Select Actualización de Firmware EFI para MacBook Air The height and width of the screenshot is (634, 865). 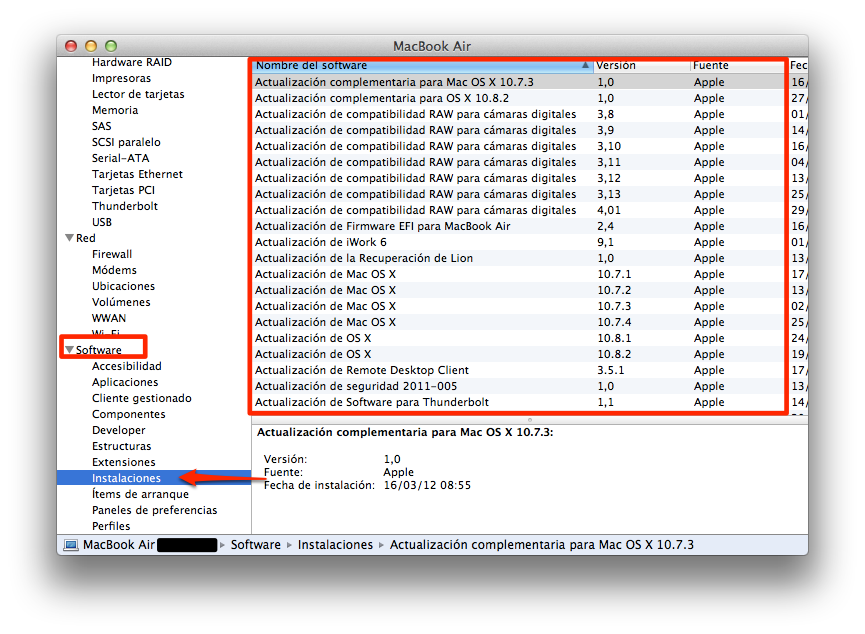coord(382,226)
